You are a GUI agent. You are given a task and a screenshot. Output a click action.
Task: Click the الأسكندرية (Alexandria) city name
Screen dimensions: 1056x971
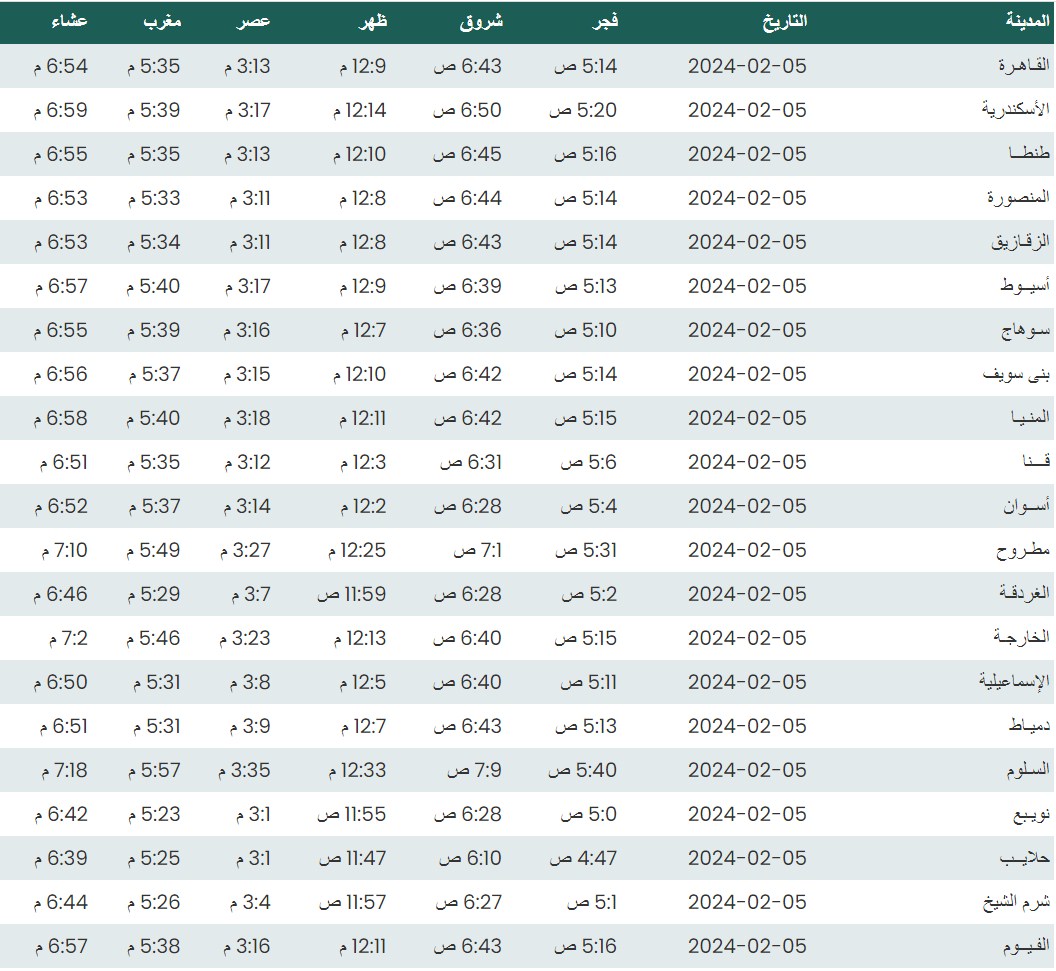coord(1015,110)
